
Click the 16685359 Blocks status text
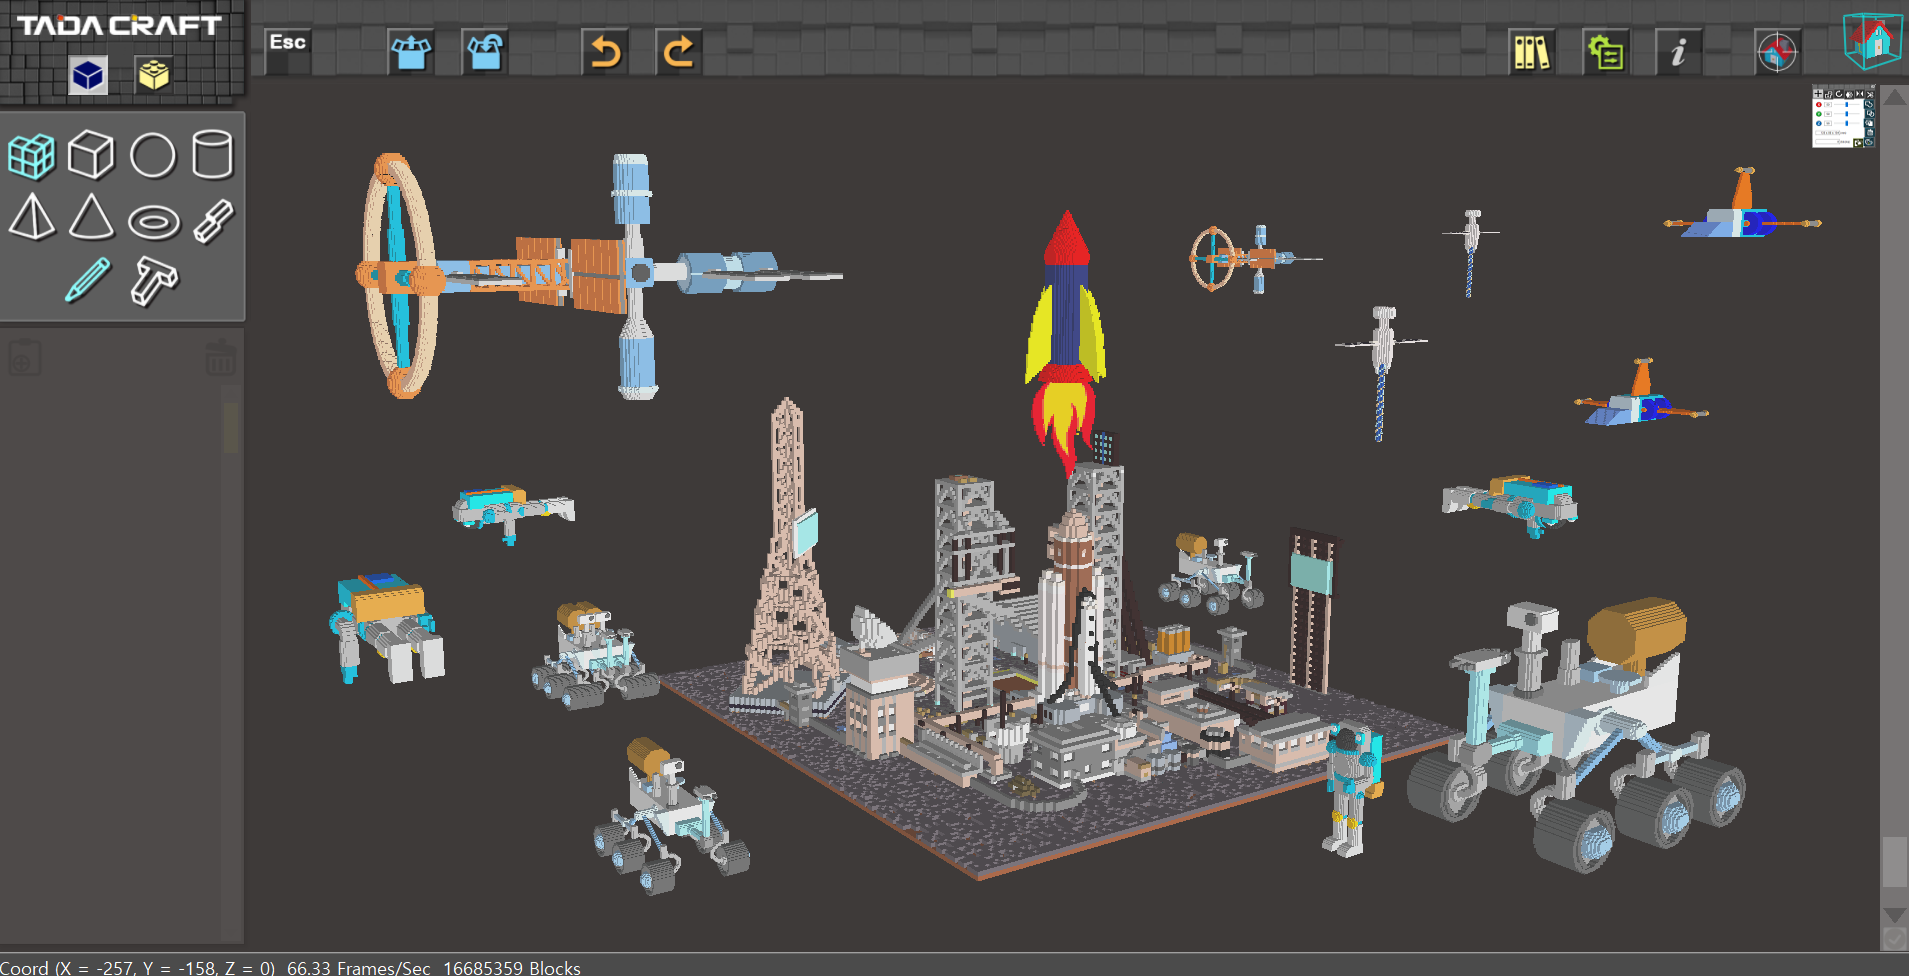click(x=512, y=967)
